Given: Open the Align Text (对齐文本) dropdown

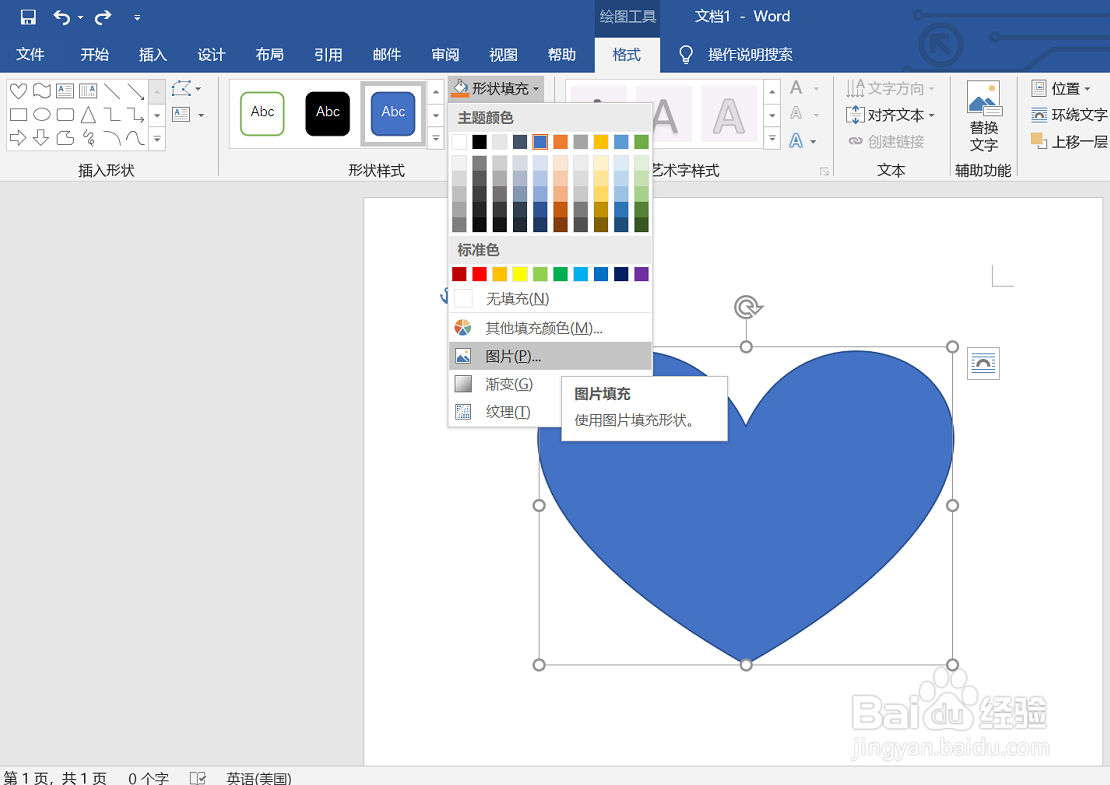Looking at the screenshot, I should point(891,115).
